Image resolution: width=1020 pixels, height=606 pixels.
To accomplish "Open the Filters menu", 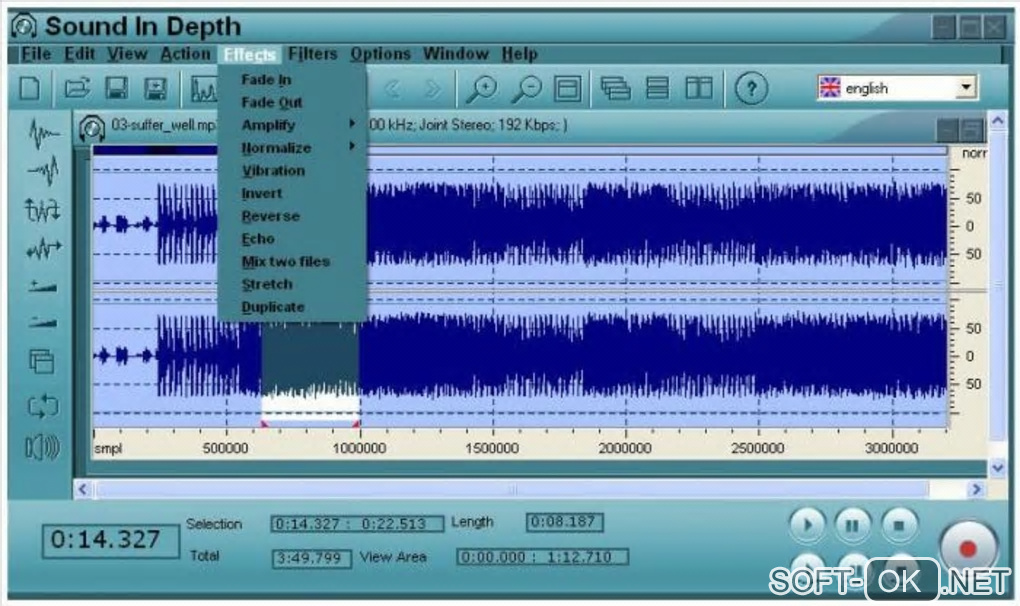I will point(312,54).
